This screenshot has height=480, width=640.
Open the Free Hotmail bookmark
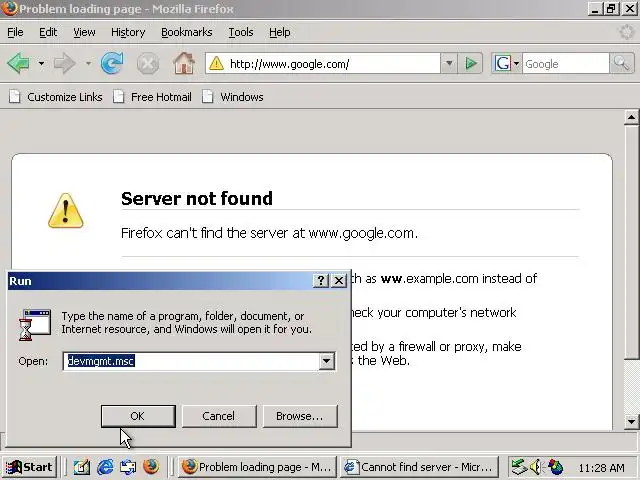(152, 97)
